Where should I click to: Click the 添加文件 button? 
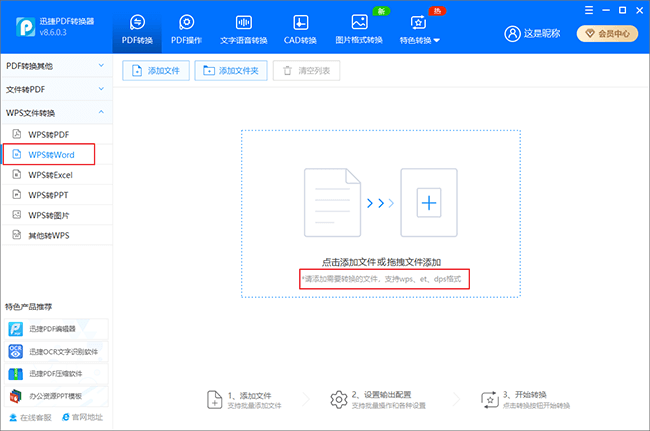[x=156, y=70]
